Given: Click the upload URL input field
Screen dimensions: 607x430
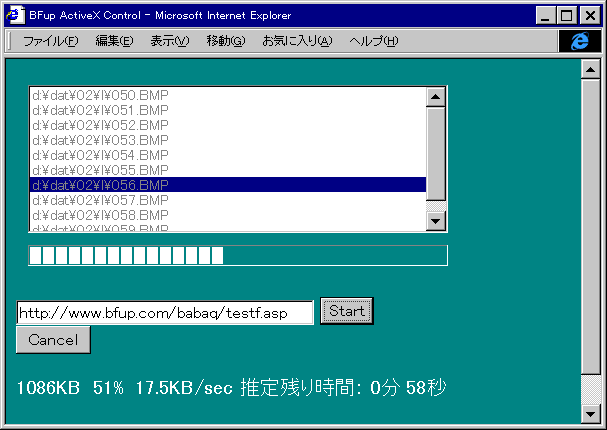Looking at the screenshot, I should click(x=165, y=312).
